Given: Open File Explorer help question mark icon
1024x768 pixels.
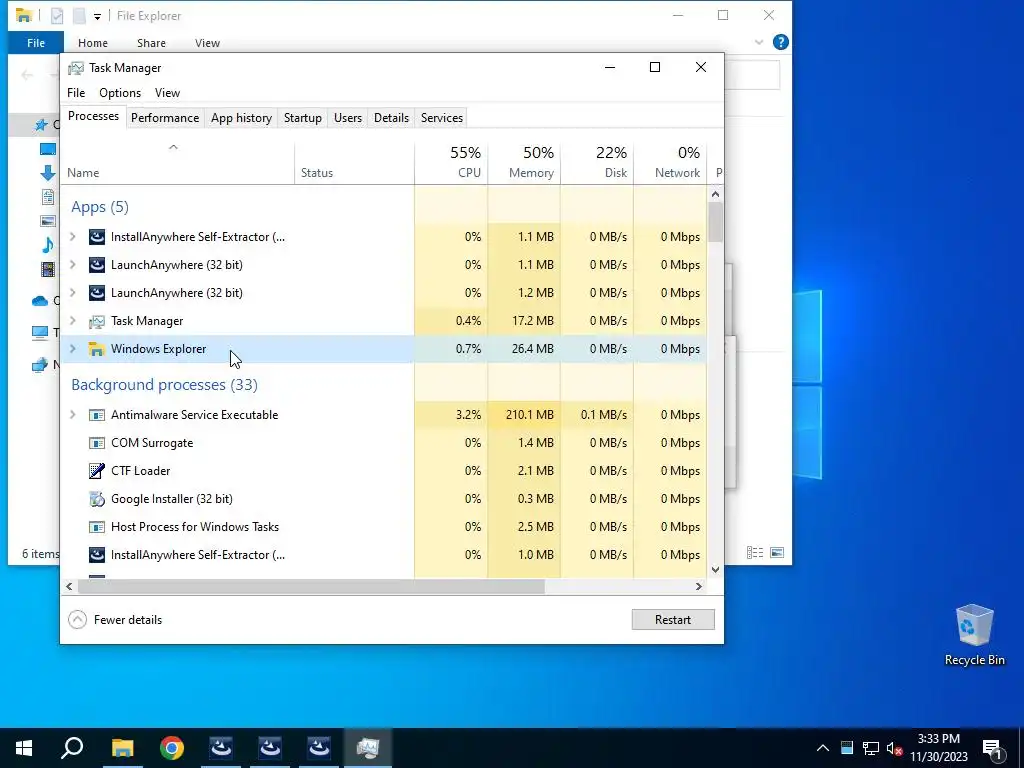Looking at the screenshot, I should coord(780,42).
